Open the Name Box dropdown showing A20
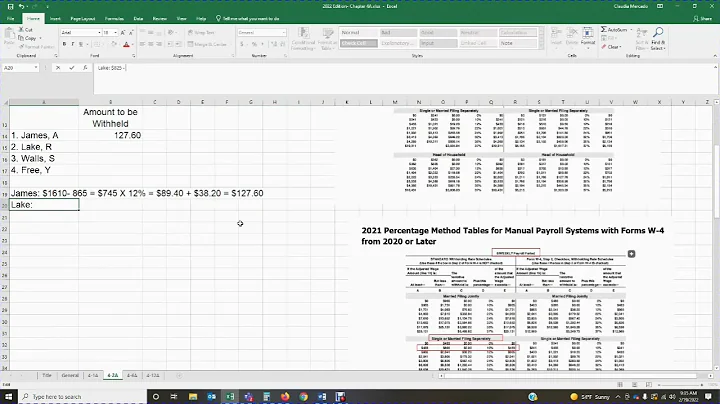The height and width of the screenshot is (404, 720). (35, 68)
